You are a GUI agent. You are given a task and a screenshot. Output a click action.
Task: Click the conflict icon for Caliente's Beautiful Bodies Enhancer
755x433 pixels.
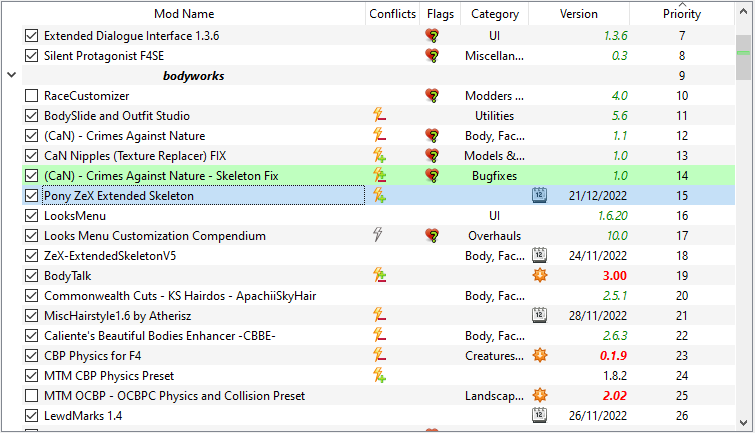[x=379, y=335]
